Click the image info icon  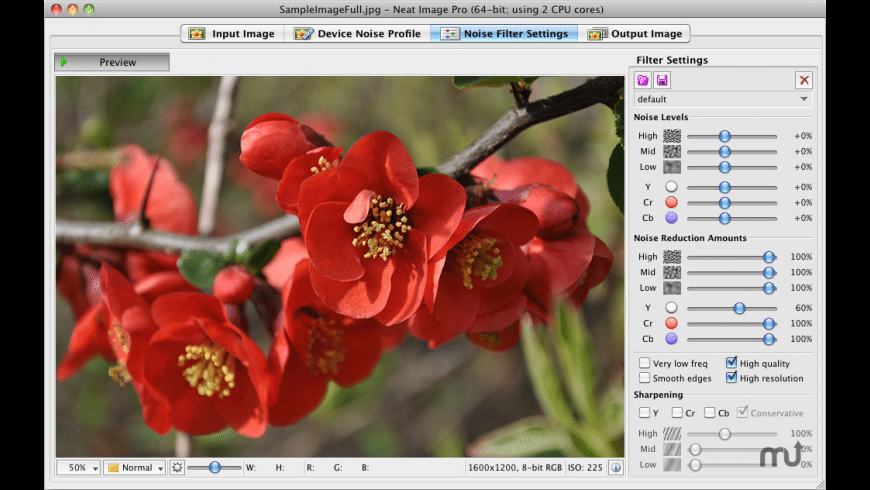click(616, 468)
